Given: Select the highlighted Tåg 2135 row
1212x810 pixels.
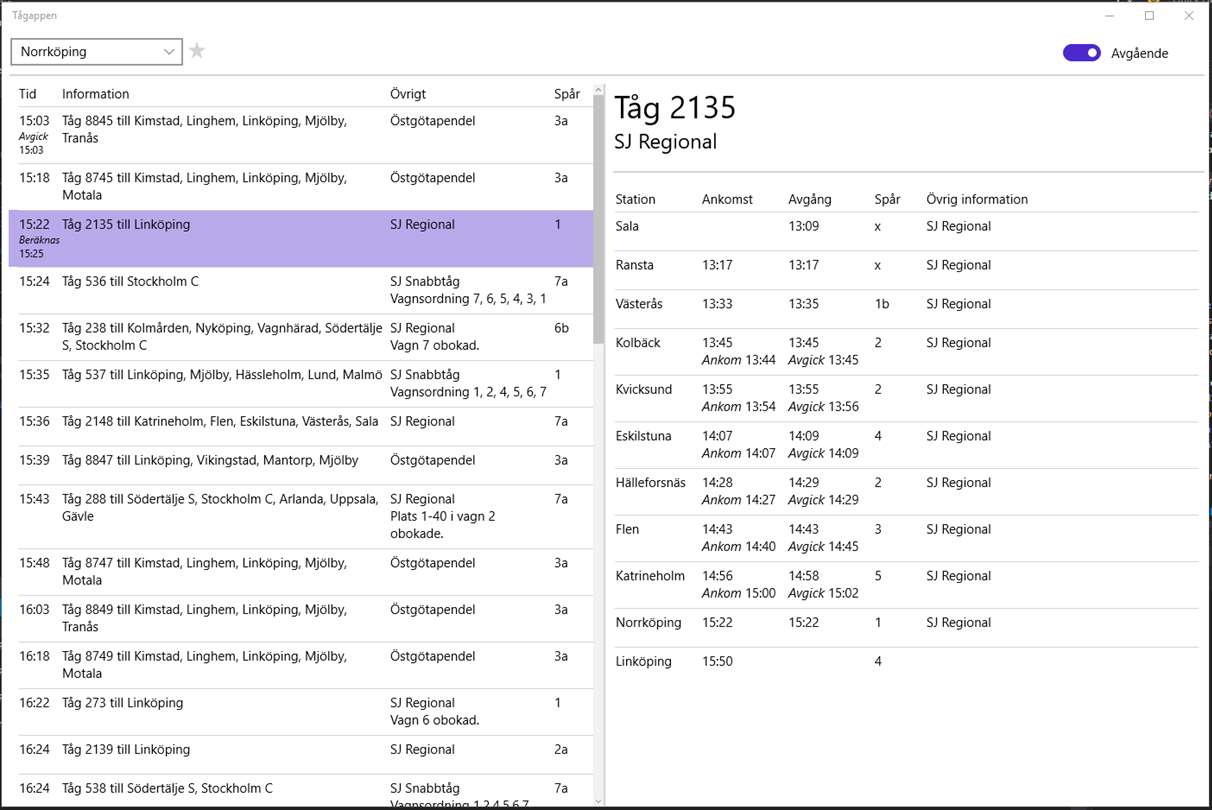Looking at the screenshot, I should tap(300, 239).
